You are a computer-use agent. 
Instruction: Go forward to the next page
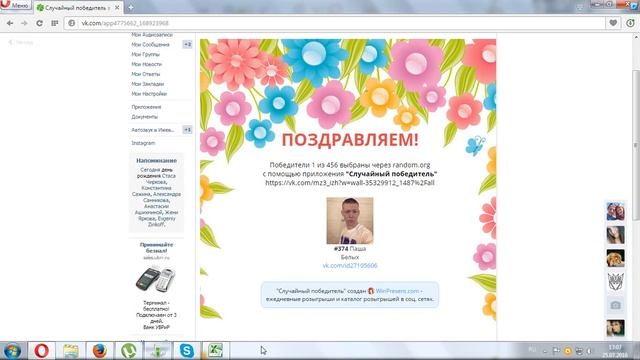[24, 23]
